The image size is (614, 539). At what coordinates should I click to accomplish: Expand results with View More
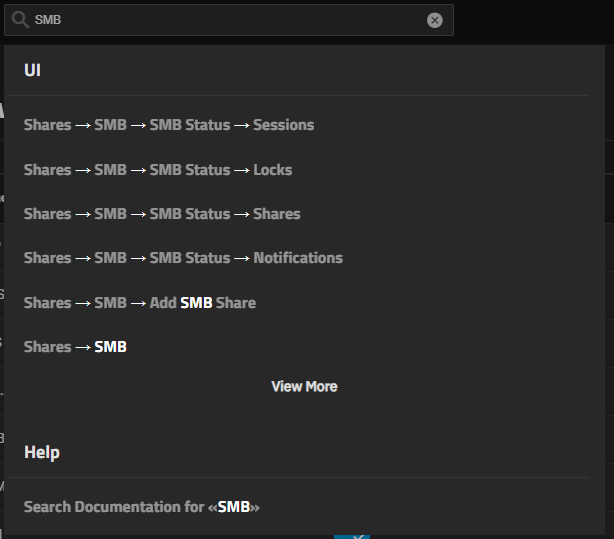304,387
